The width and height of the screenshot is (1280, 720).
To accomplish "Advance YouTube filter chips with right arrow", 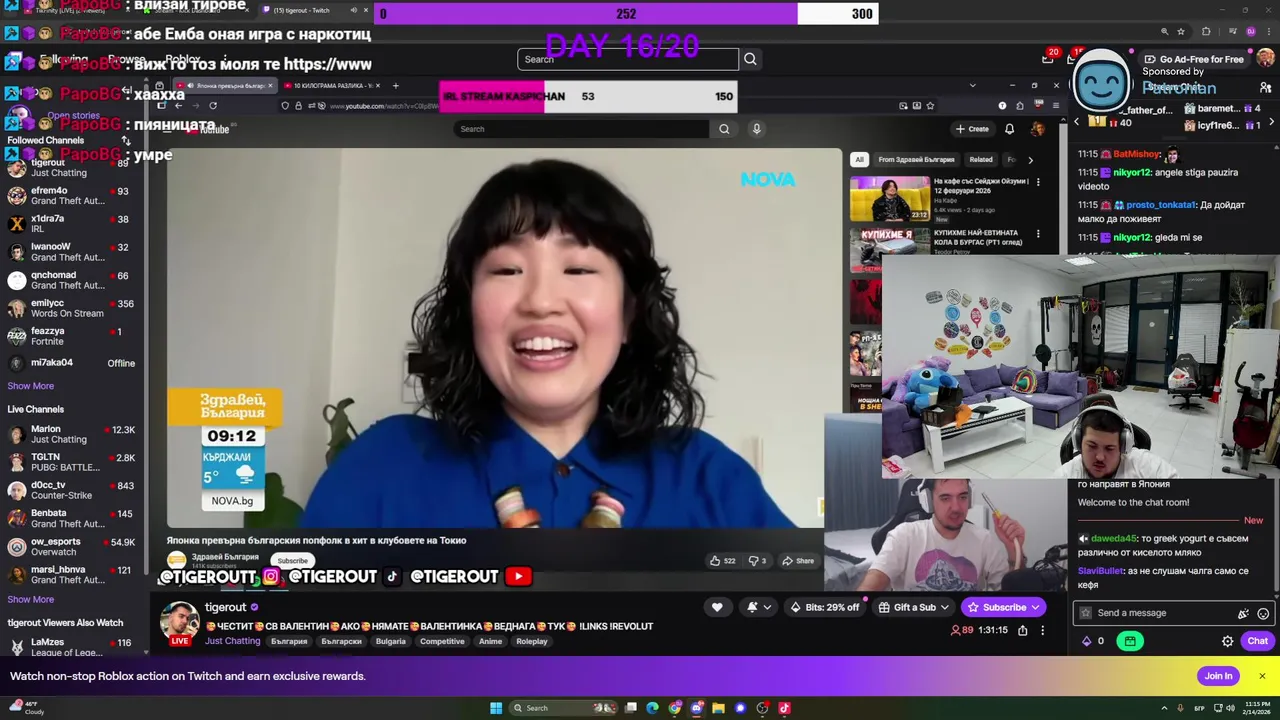I will click(x=1030, y=160).
